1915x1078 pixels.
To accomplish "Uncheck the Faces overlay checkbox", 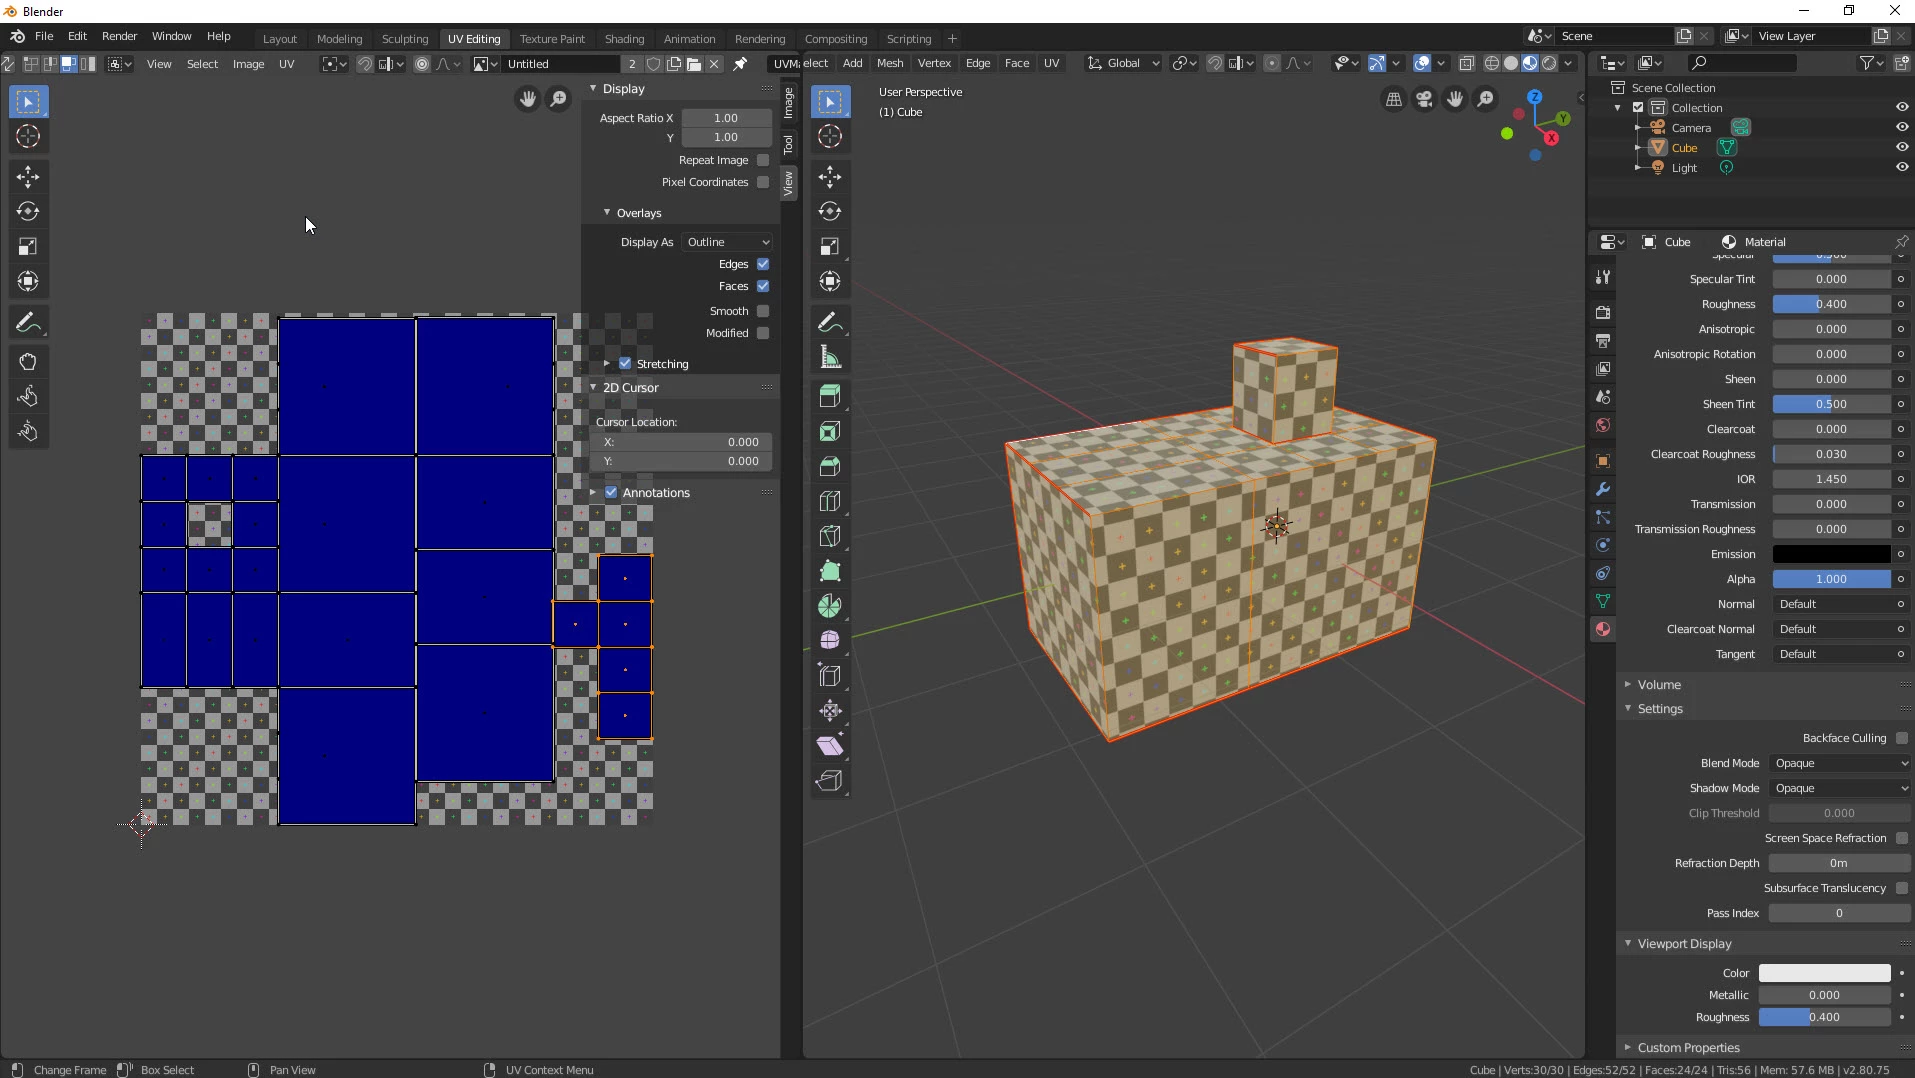I will coord(763,286).
